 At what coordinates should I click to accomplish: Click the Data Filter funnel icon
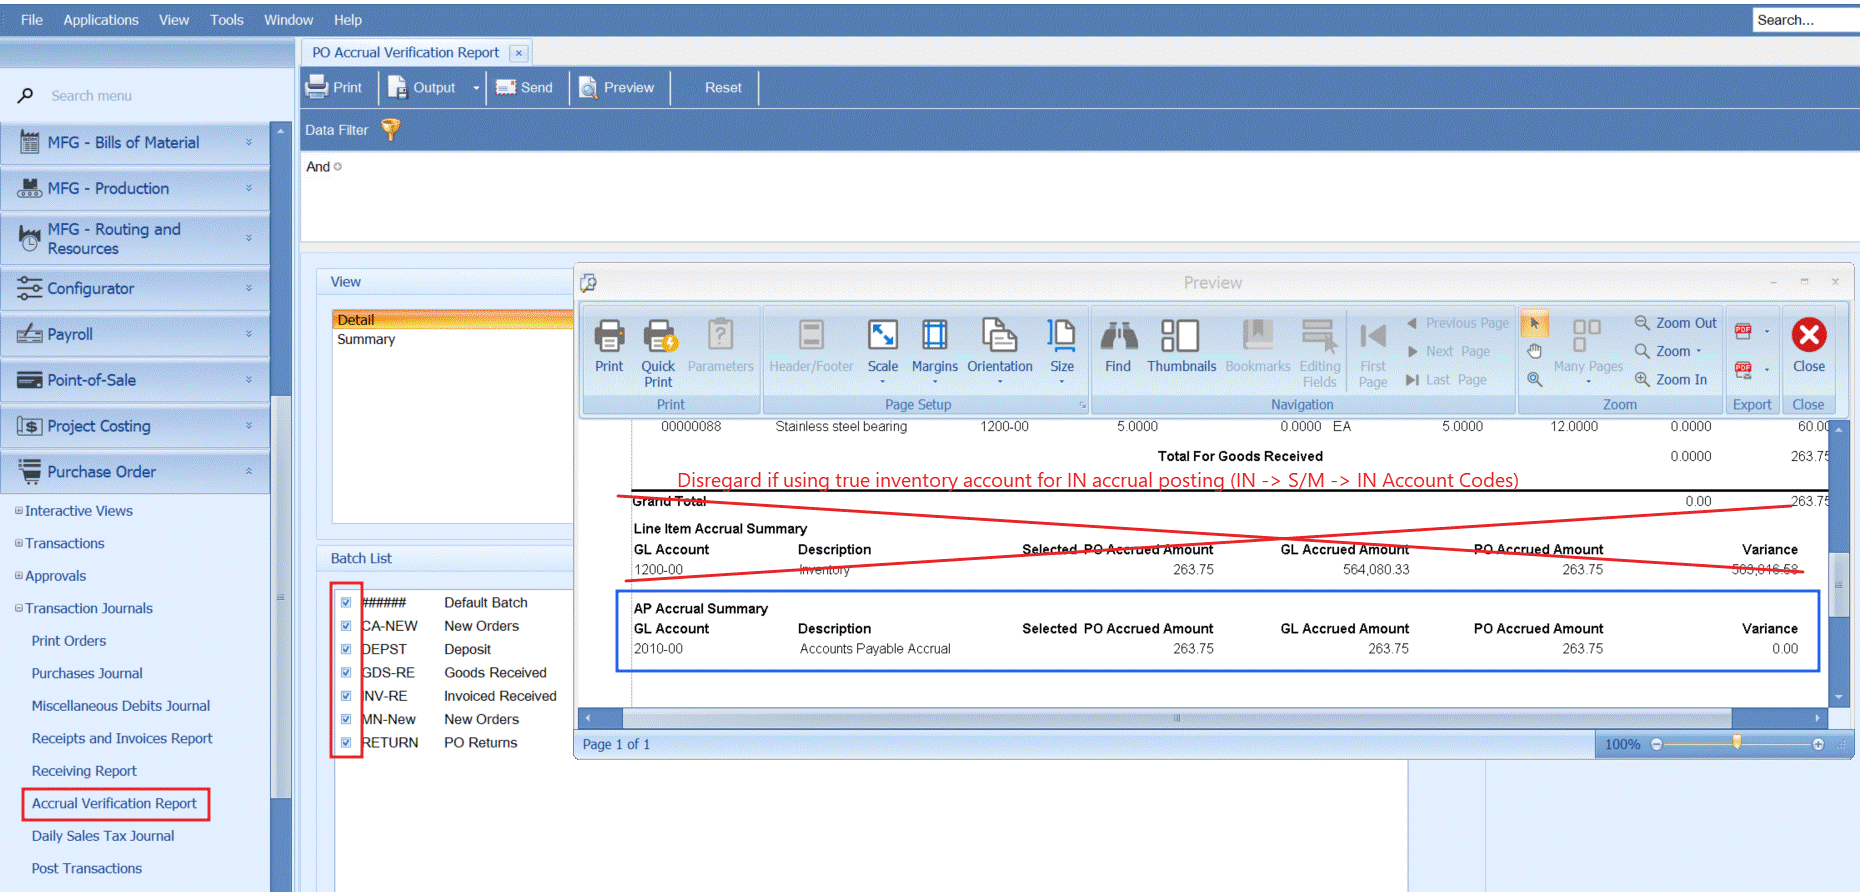pos(391,130)
